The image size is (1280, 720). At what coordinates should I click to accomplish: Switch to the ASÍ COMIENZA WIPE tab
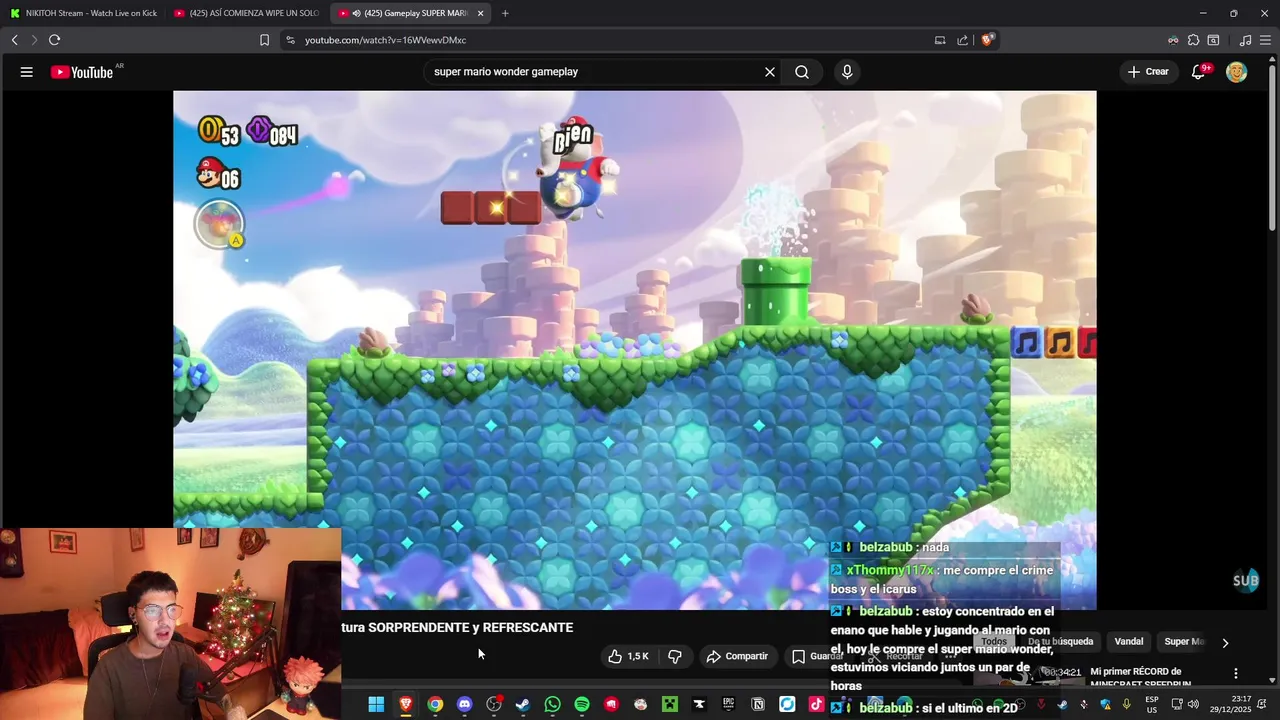click(246, 13)
